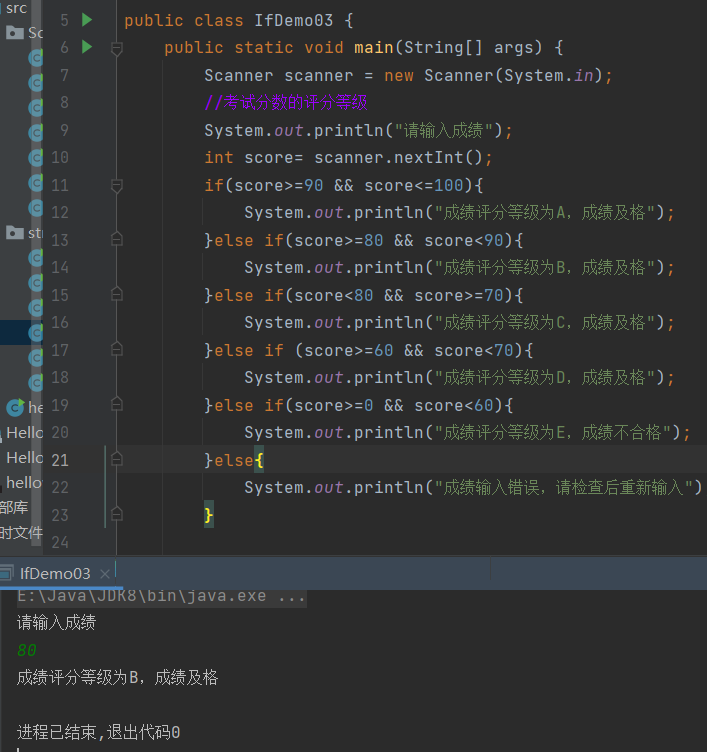Toggle fold marker at line 19
The image size is (707, 752).
(117, 405)
